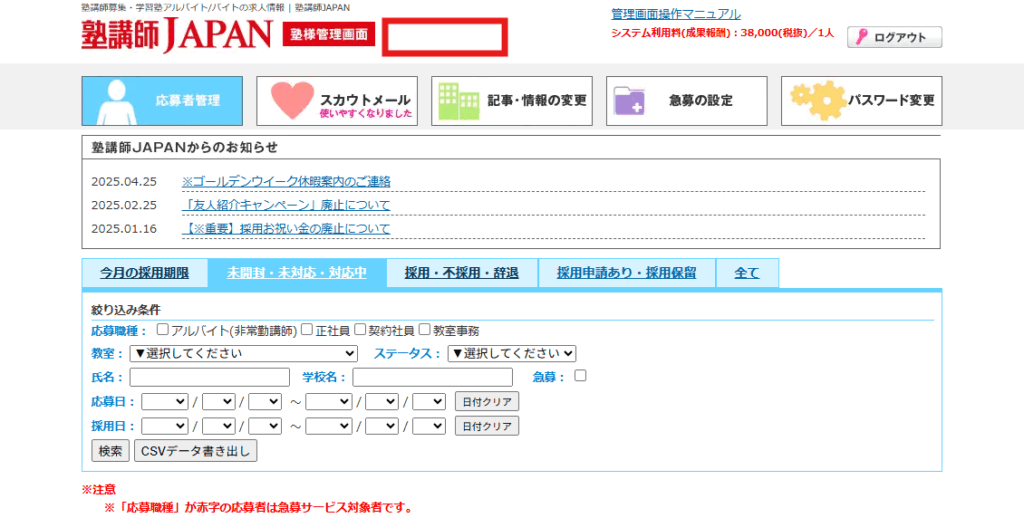1024x518 pixels.
Task: Click the システム利用料 fee text
Action: pyautogui.click(x=722, y=33)
